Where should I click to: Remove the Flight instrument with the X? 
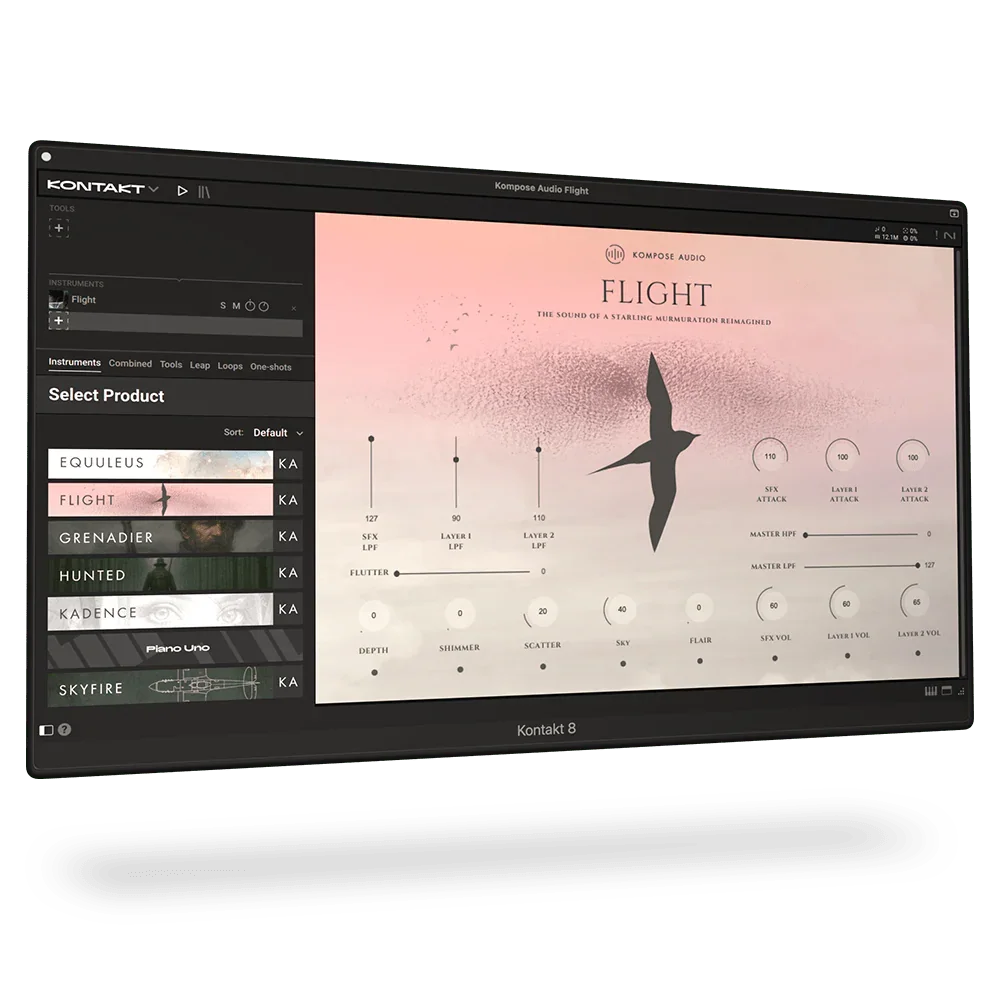click(x=293, y=308)
